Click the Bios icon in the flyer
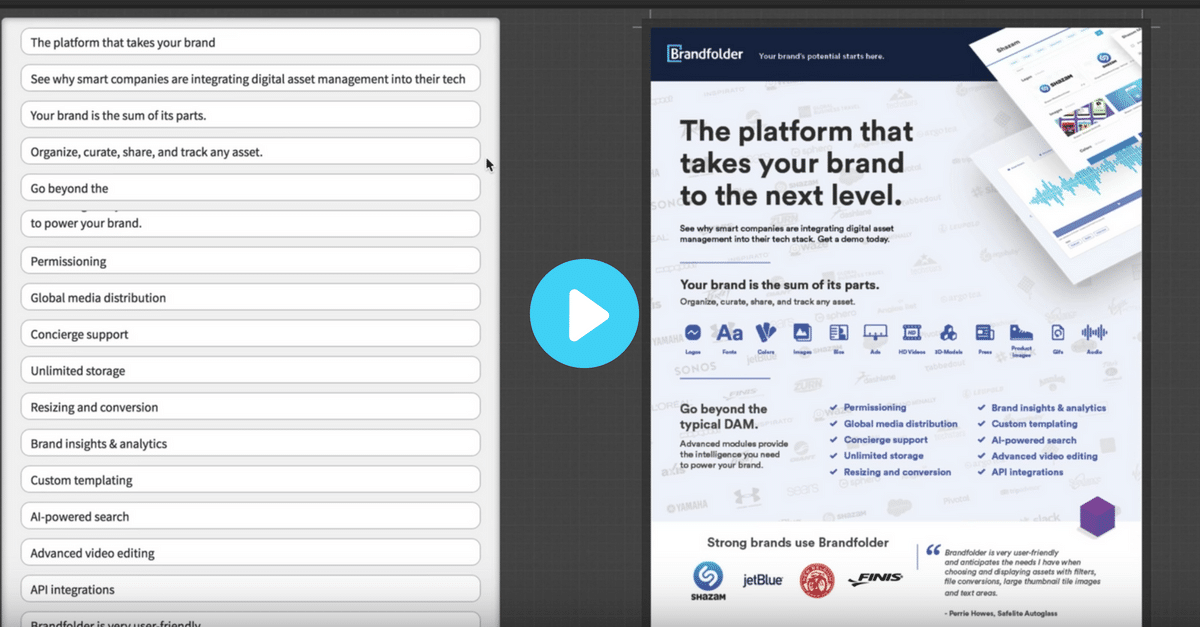This screenshot has width=1200, height=627. coord(838,333)
